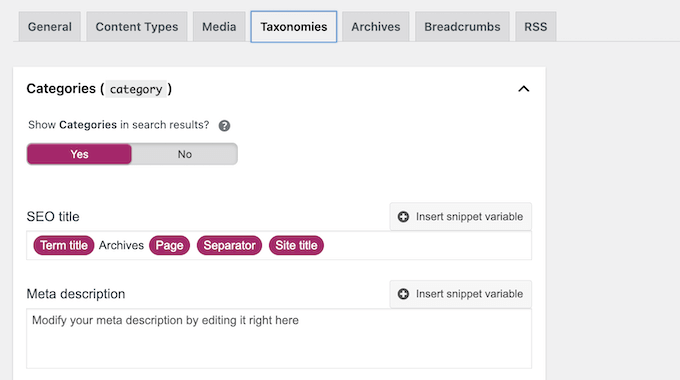Set show Categories to Yes
Screen dimensions: 680x380
(79, 154)
